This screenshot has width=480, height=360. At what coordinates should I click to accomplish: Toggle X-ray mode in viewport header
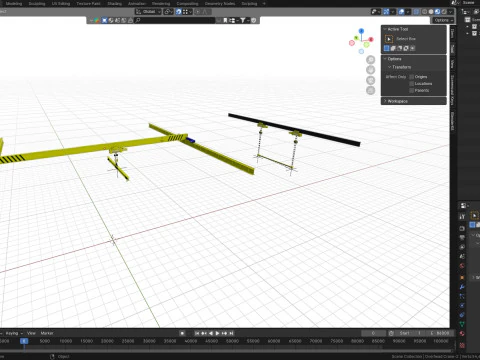pos(417,12)
